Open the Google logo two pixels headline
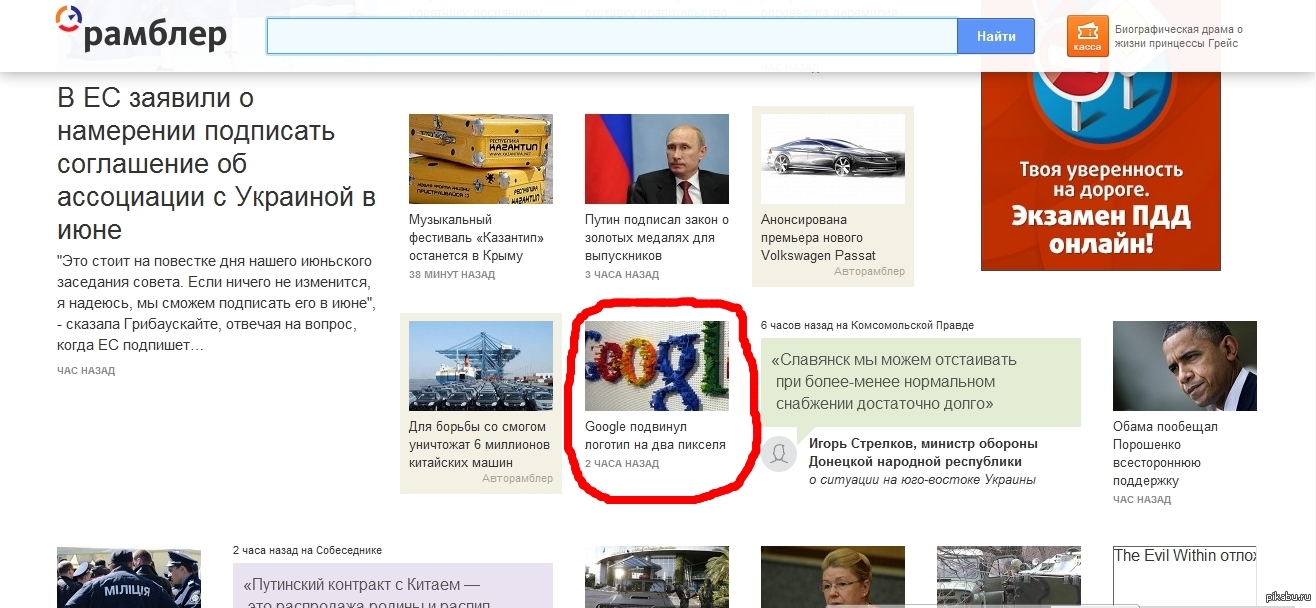The width and height of the screenshot is (1316, 608). [655, 435]
